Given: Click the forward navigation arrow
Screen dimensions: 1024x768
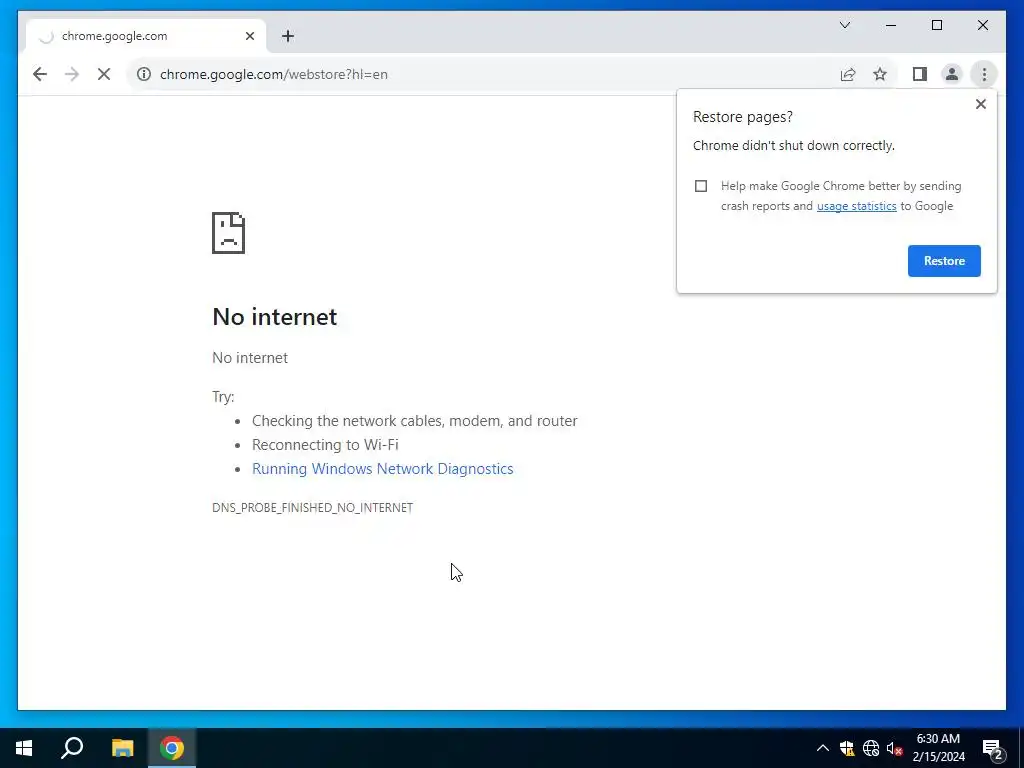Looking at the screenshot, I should (72, 74).
